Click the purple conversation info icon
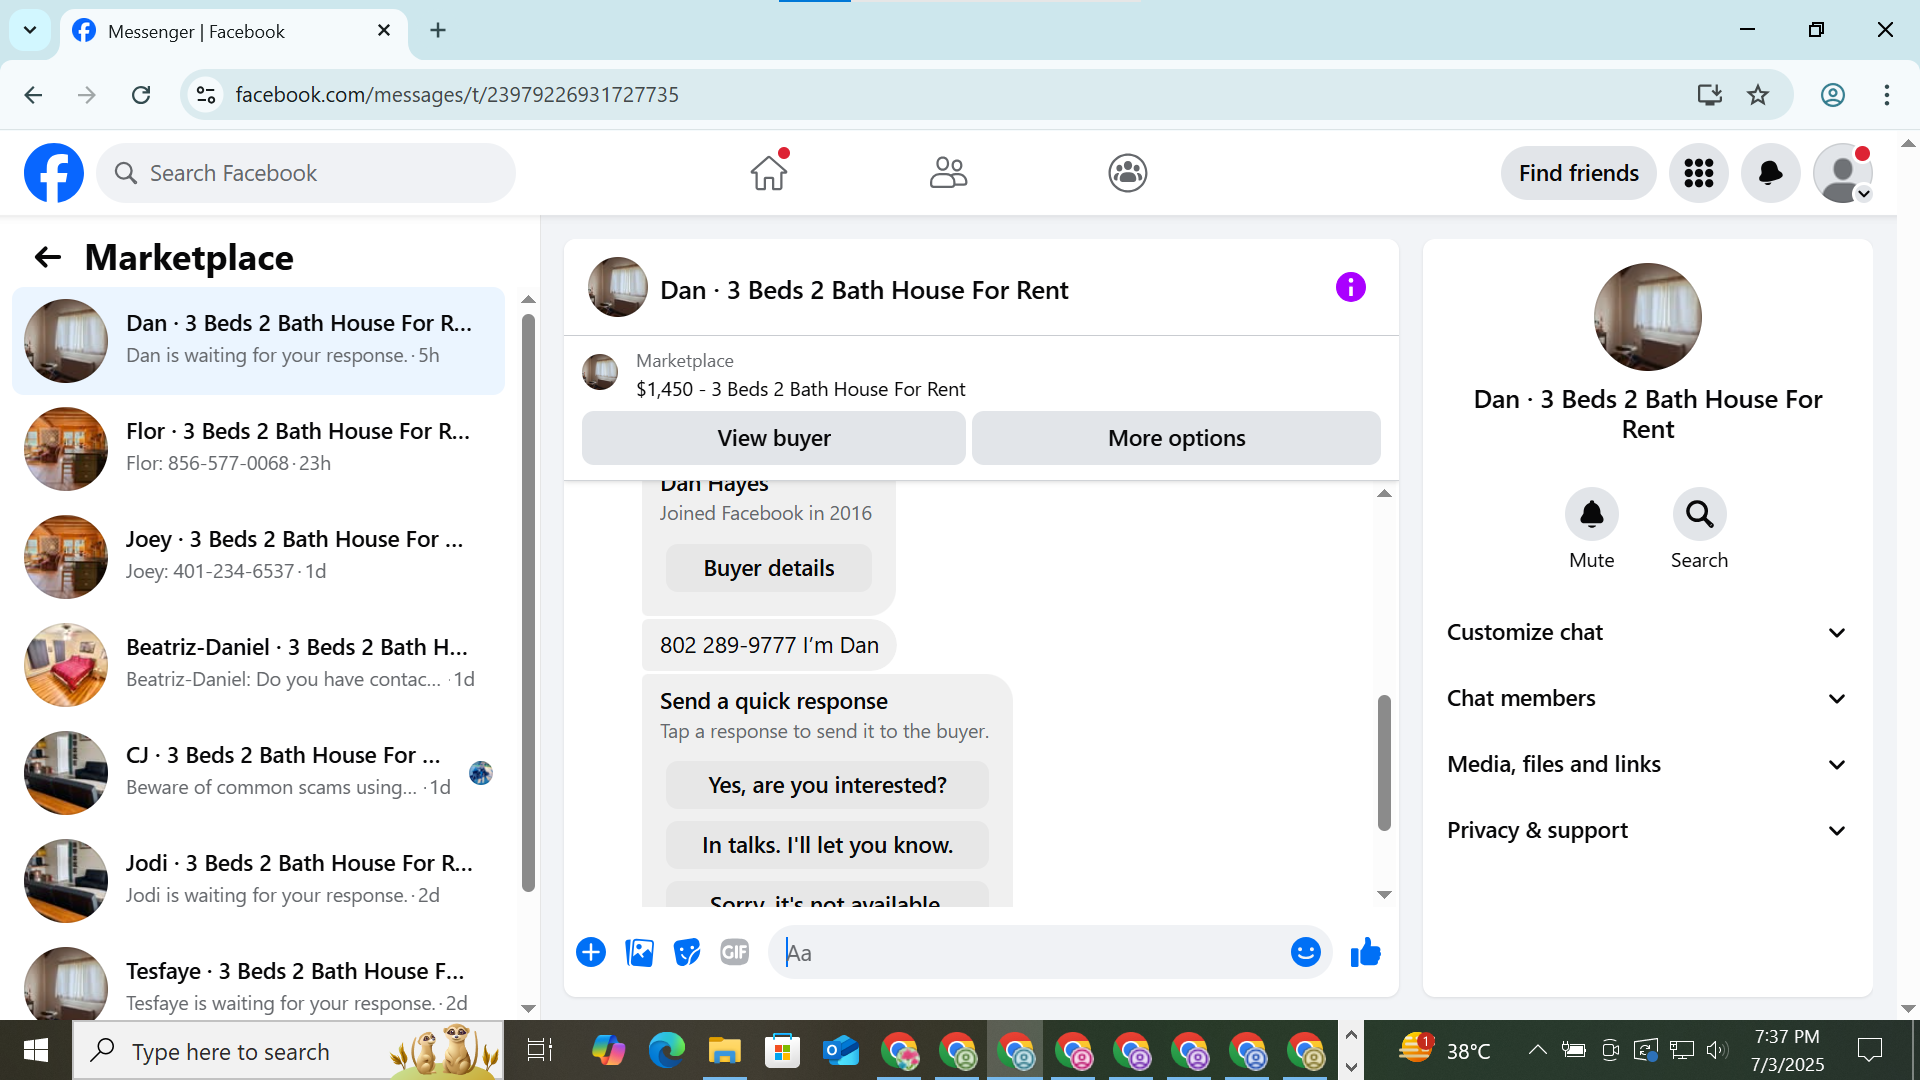 click(1350, 288)
